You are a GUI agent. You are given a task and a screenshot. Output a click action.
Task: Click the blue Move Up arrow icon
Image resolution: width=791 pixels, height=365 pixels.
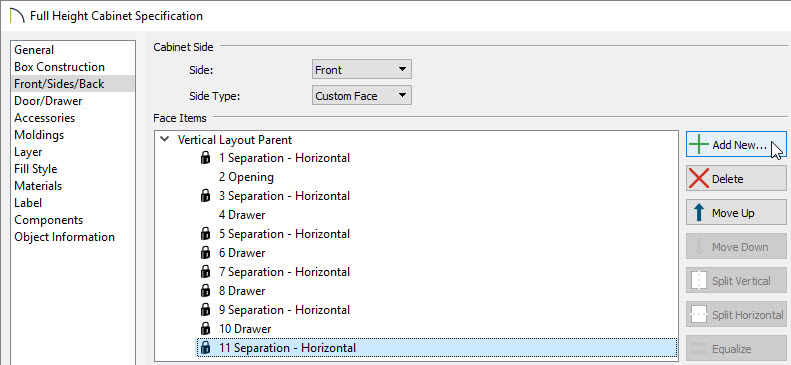tap(699, 213)
